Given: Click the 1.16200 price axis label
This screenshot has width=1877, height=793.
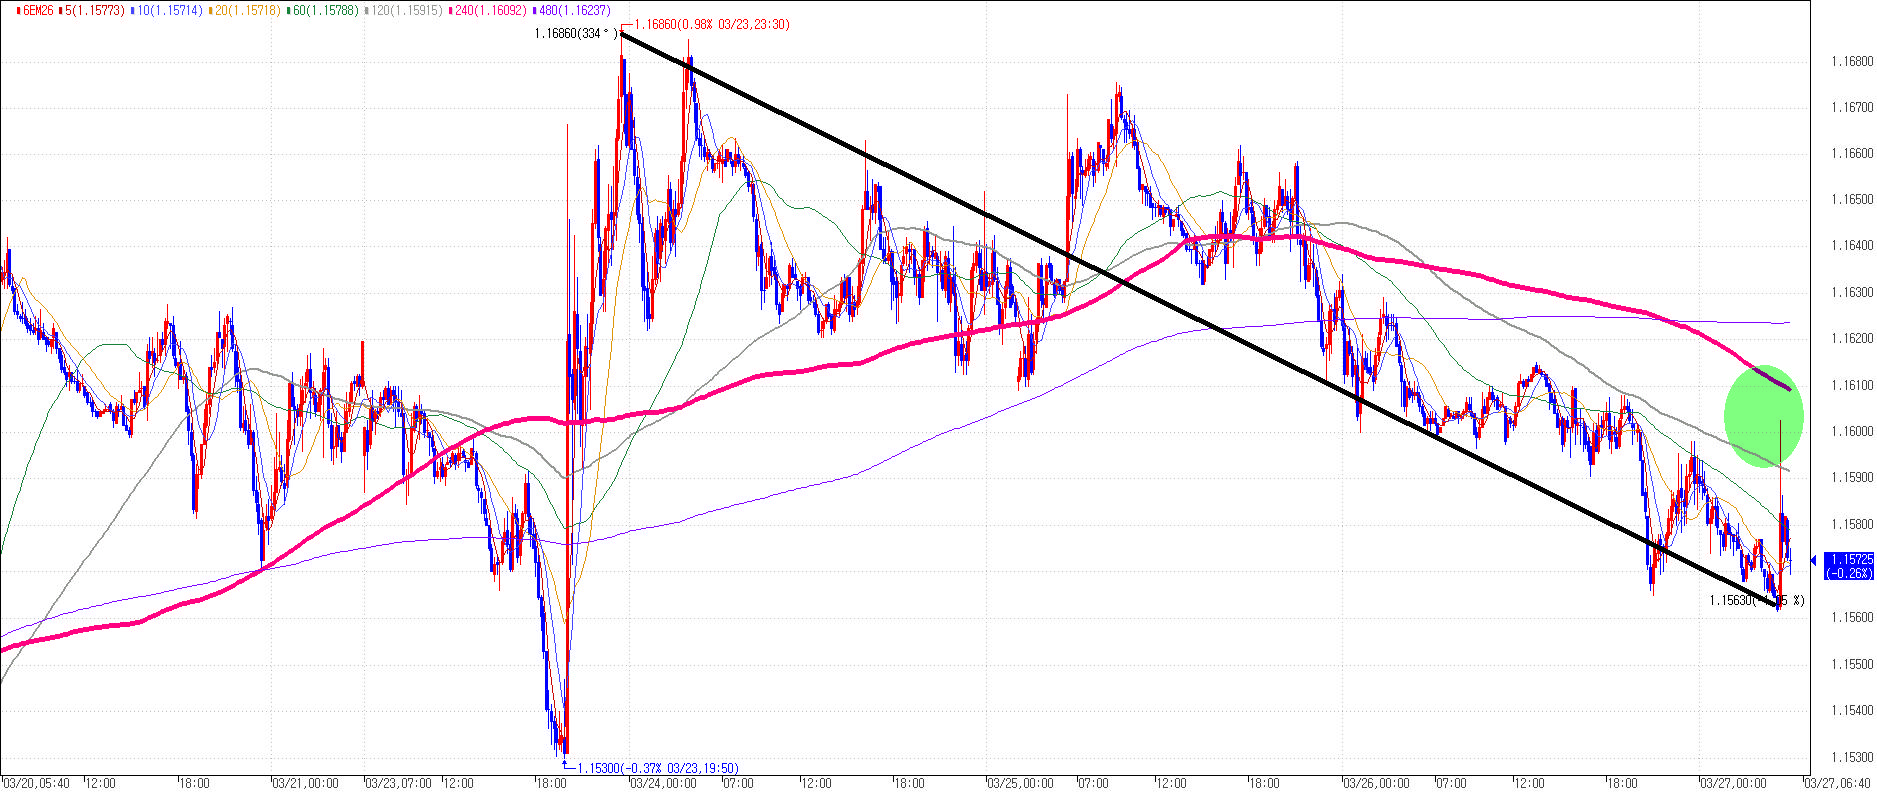Looking at the screenshot, I should [x=1852, y=339].
